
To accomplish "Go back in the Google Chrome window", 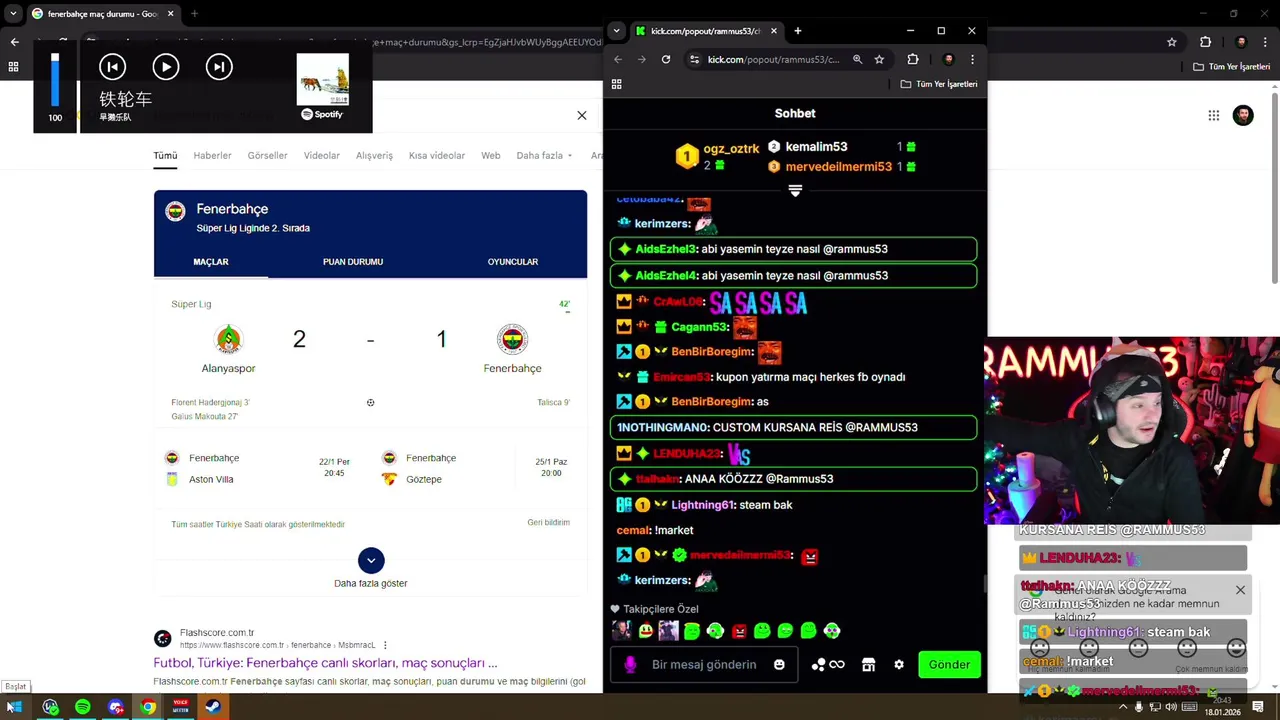I will pyautogui.click(x=14, y=42).
